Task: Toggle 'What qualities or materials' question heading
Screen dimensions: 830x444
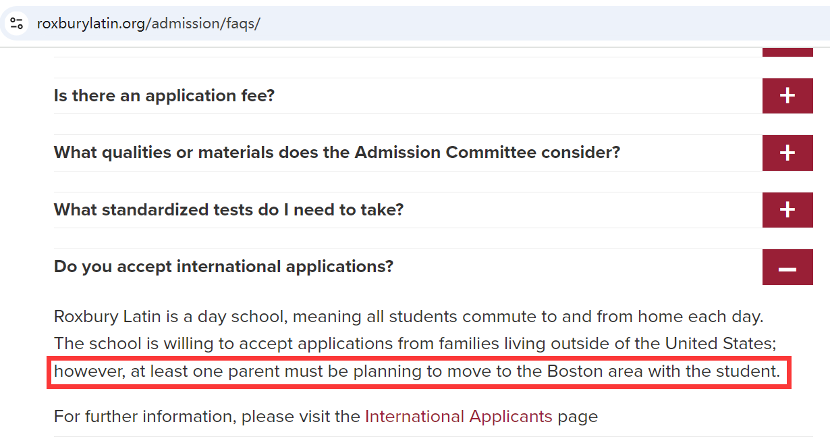Action: coord(337,152)
